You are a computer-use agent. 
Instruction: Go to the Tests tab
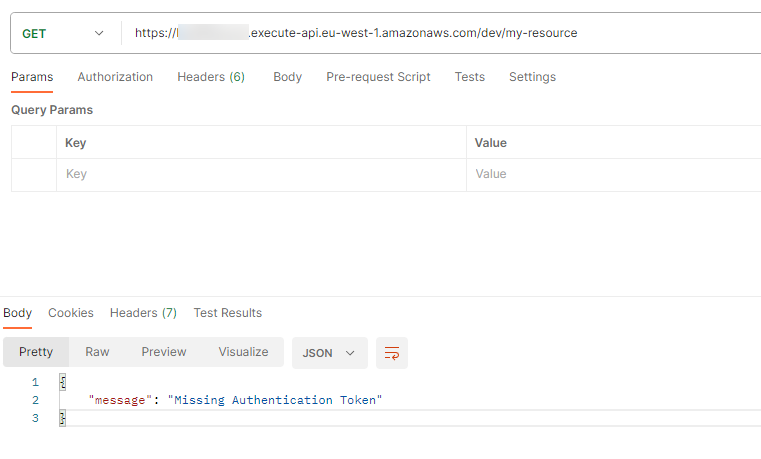(469, 77)
